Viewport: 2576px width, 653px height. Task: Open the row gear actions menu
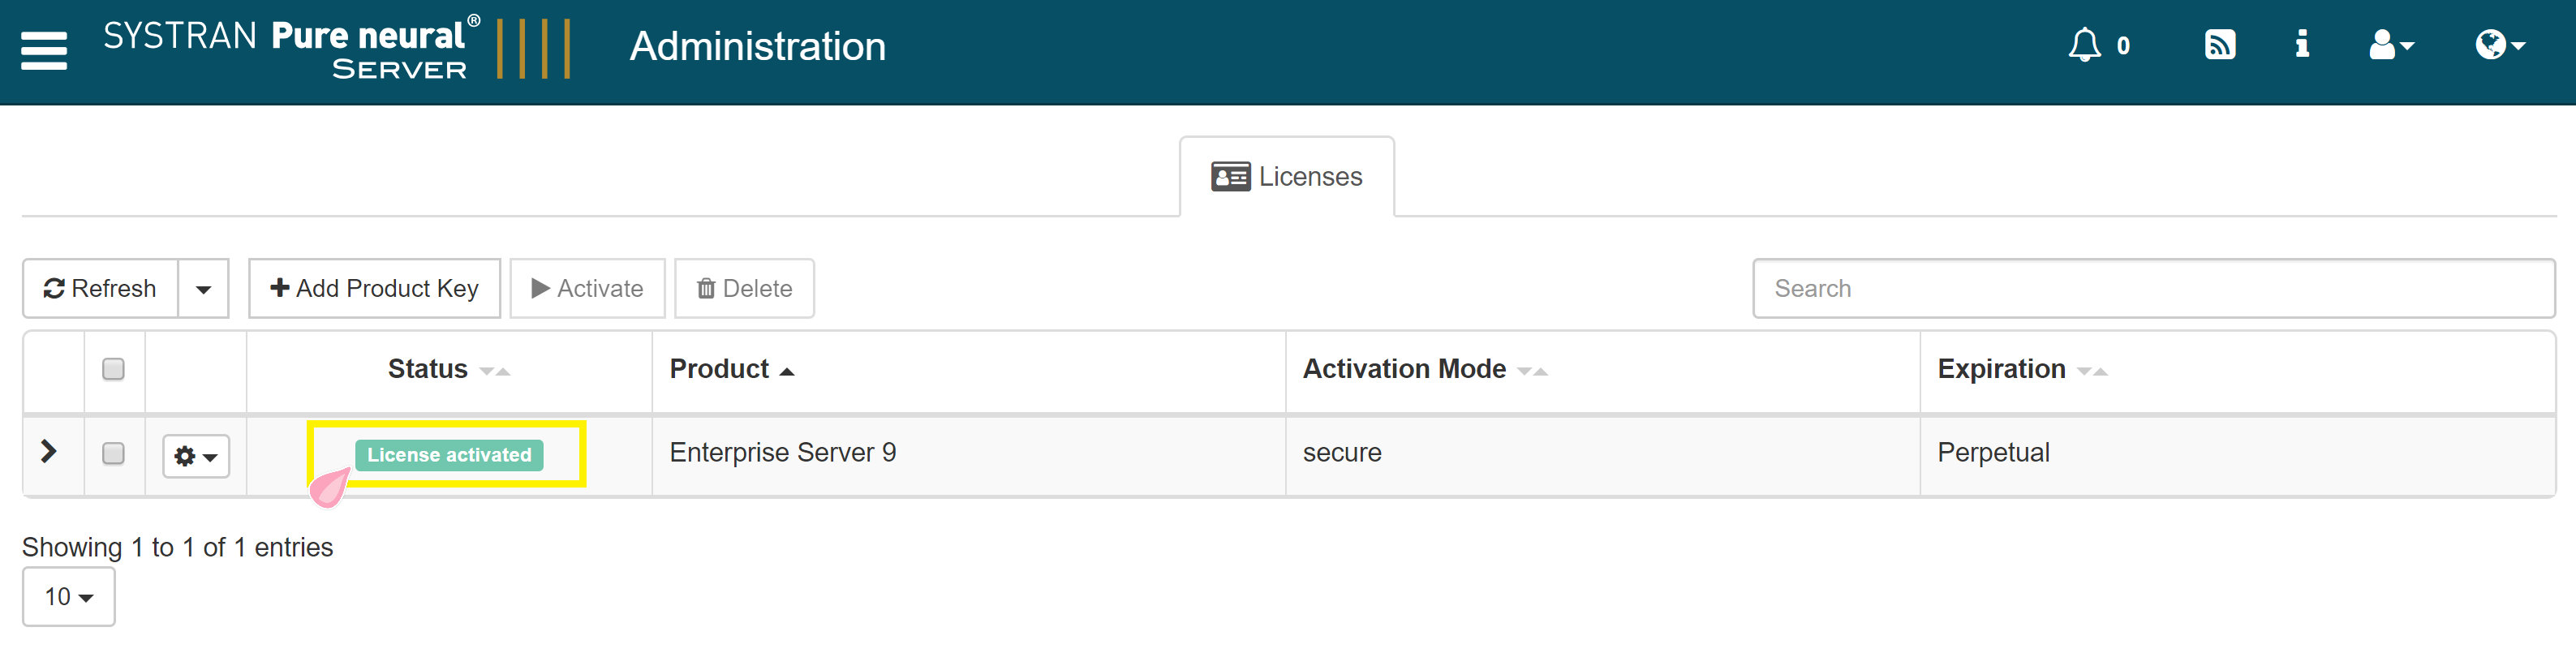196,456
